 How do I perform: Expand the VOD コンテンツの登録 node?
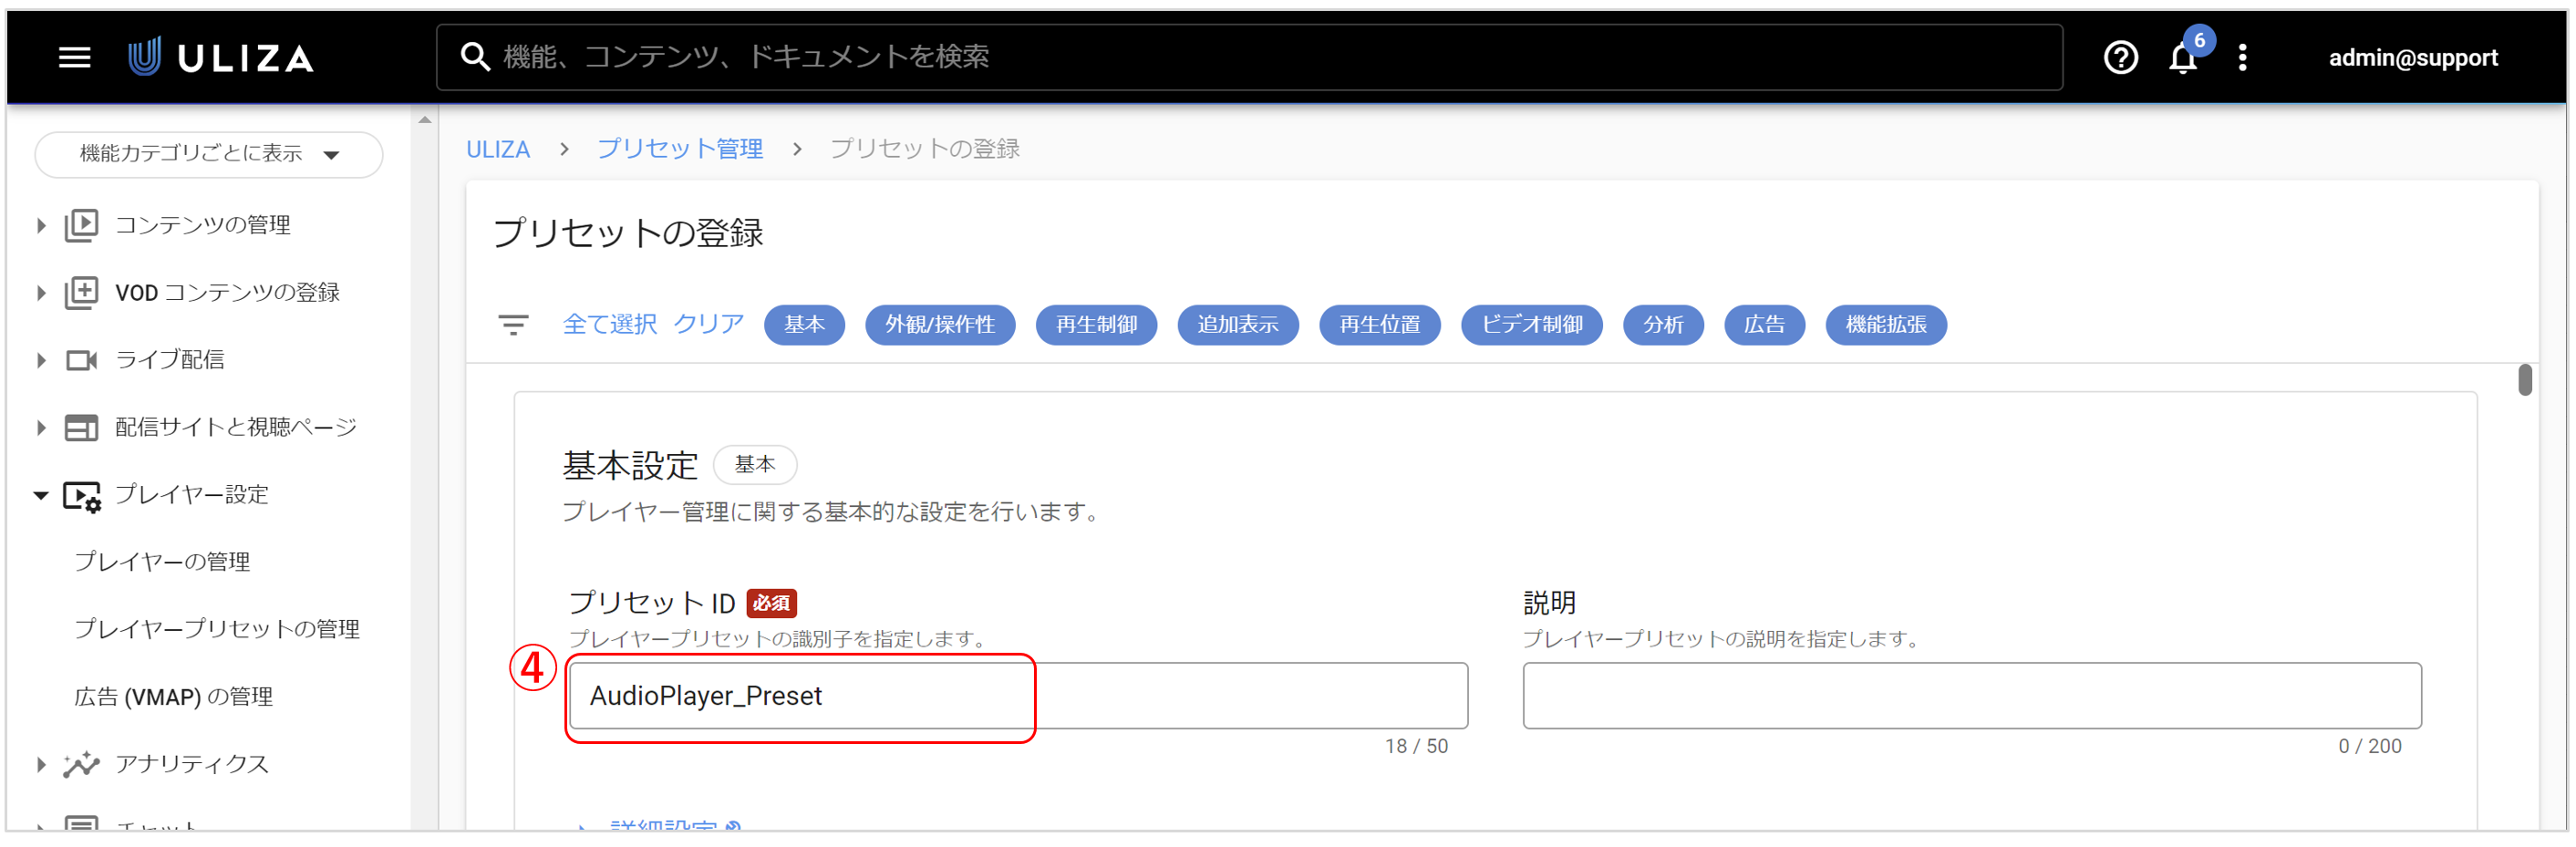41,293
